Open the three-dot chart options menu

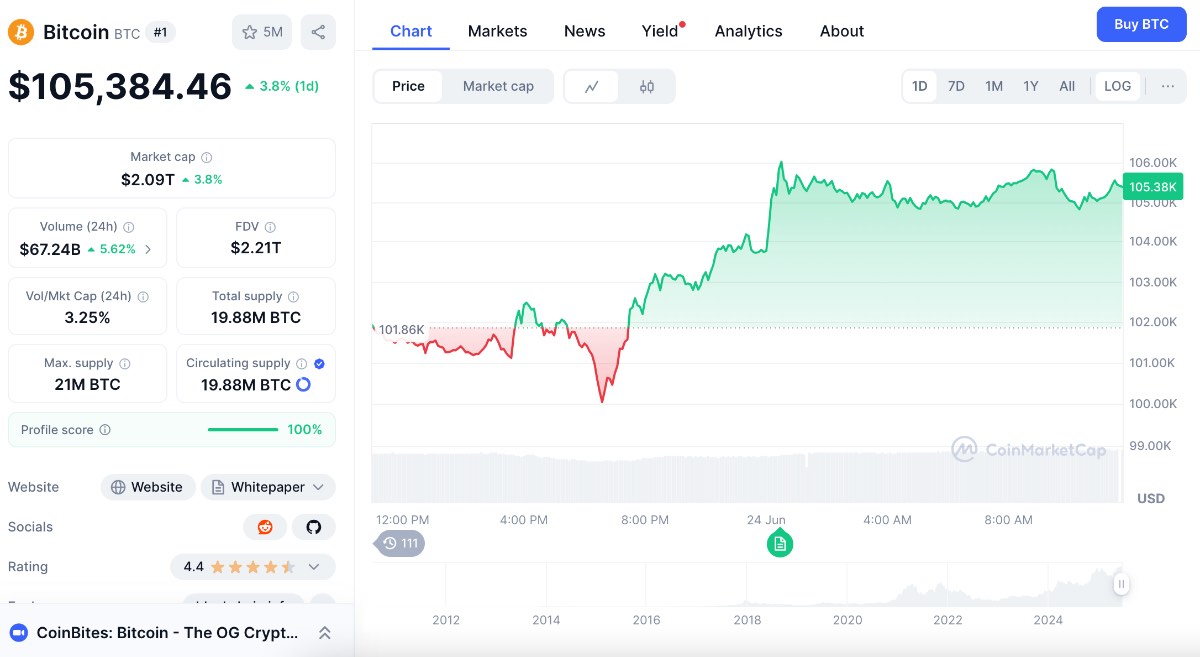(1168, 86)
